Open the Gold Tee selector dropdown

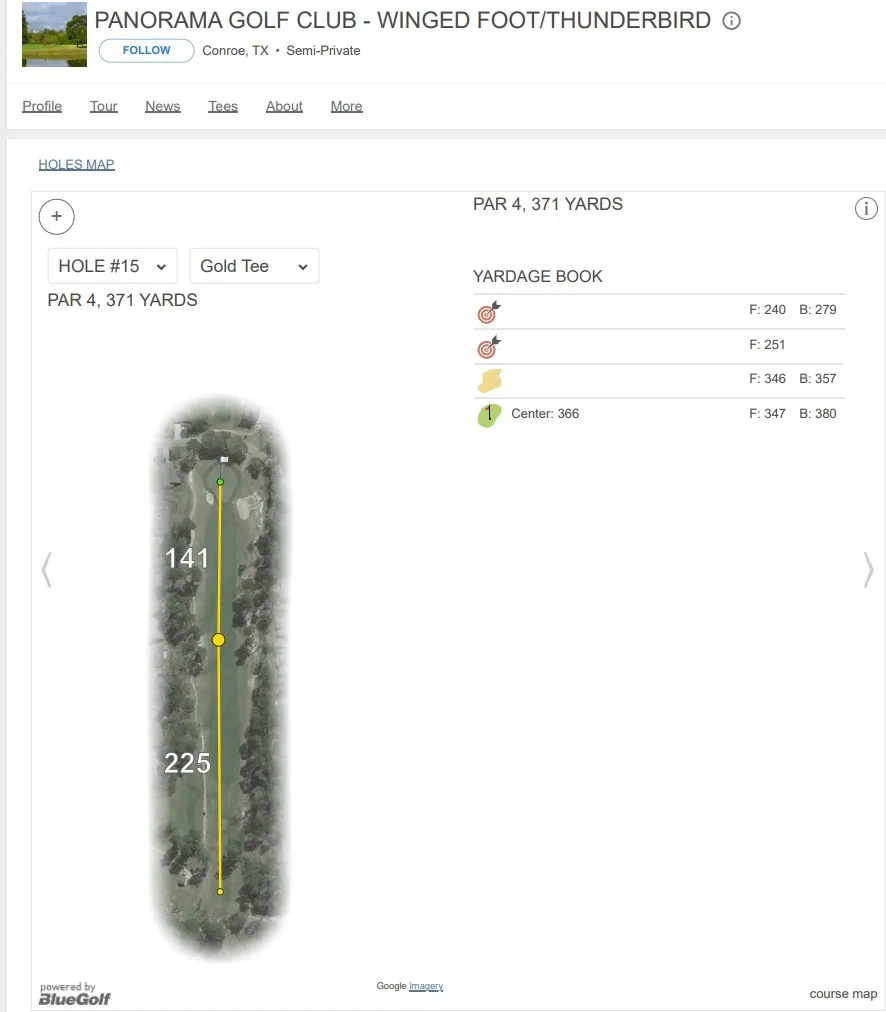pos(254,266)
